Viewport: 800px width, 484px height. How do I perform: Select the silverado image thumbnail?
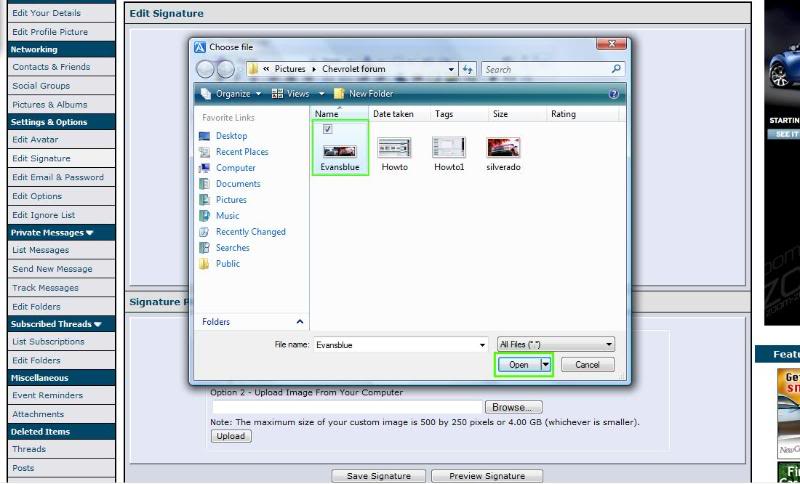coord(503,148)
